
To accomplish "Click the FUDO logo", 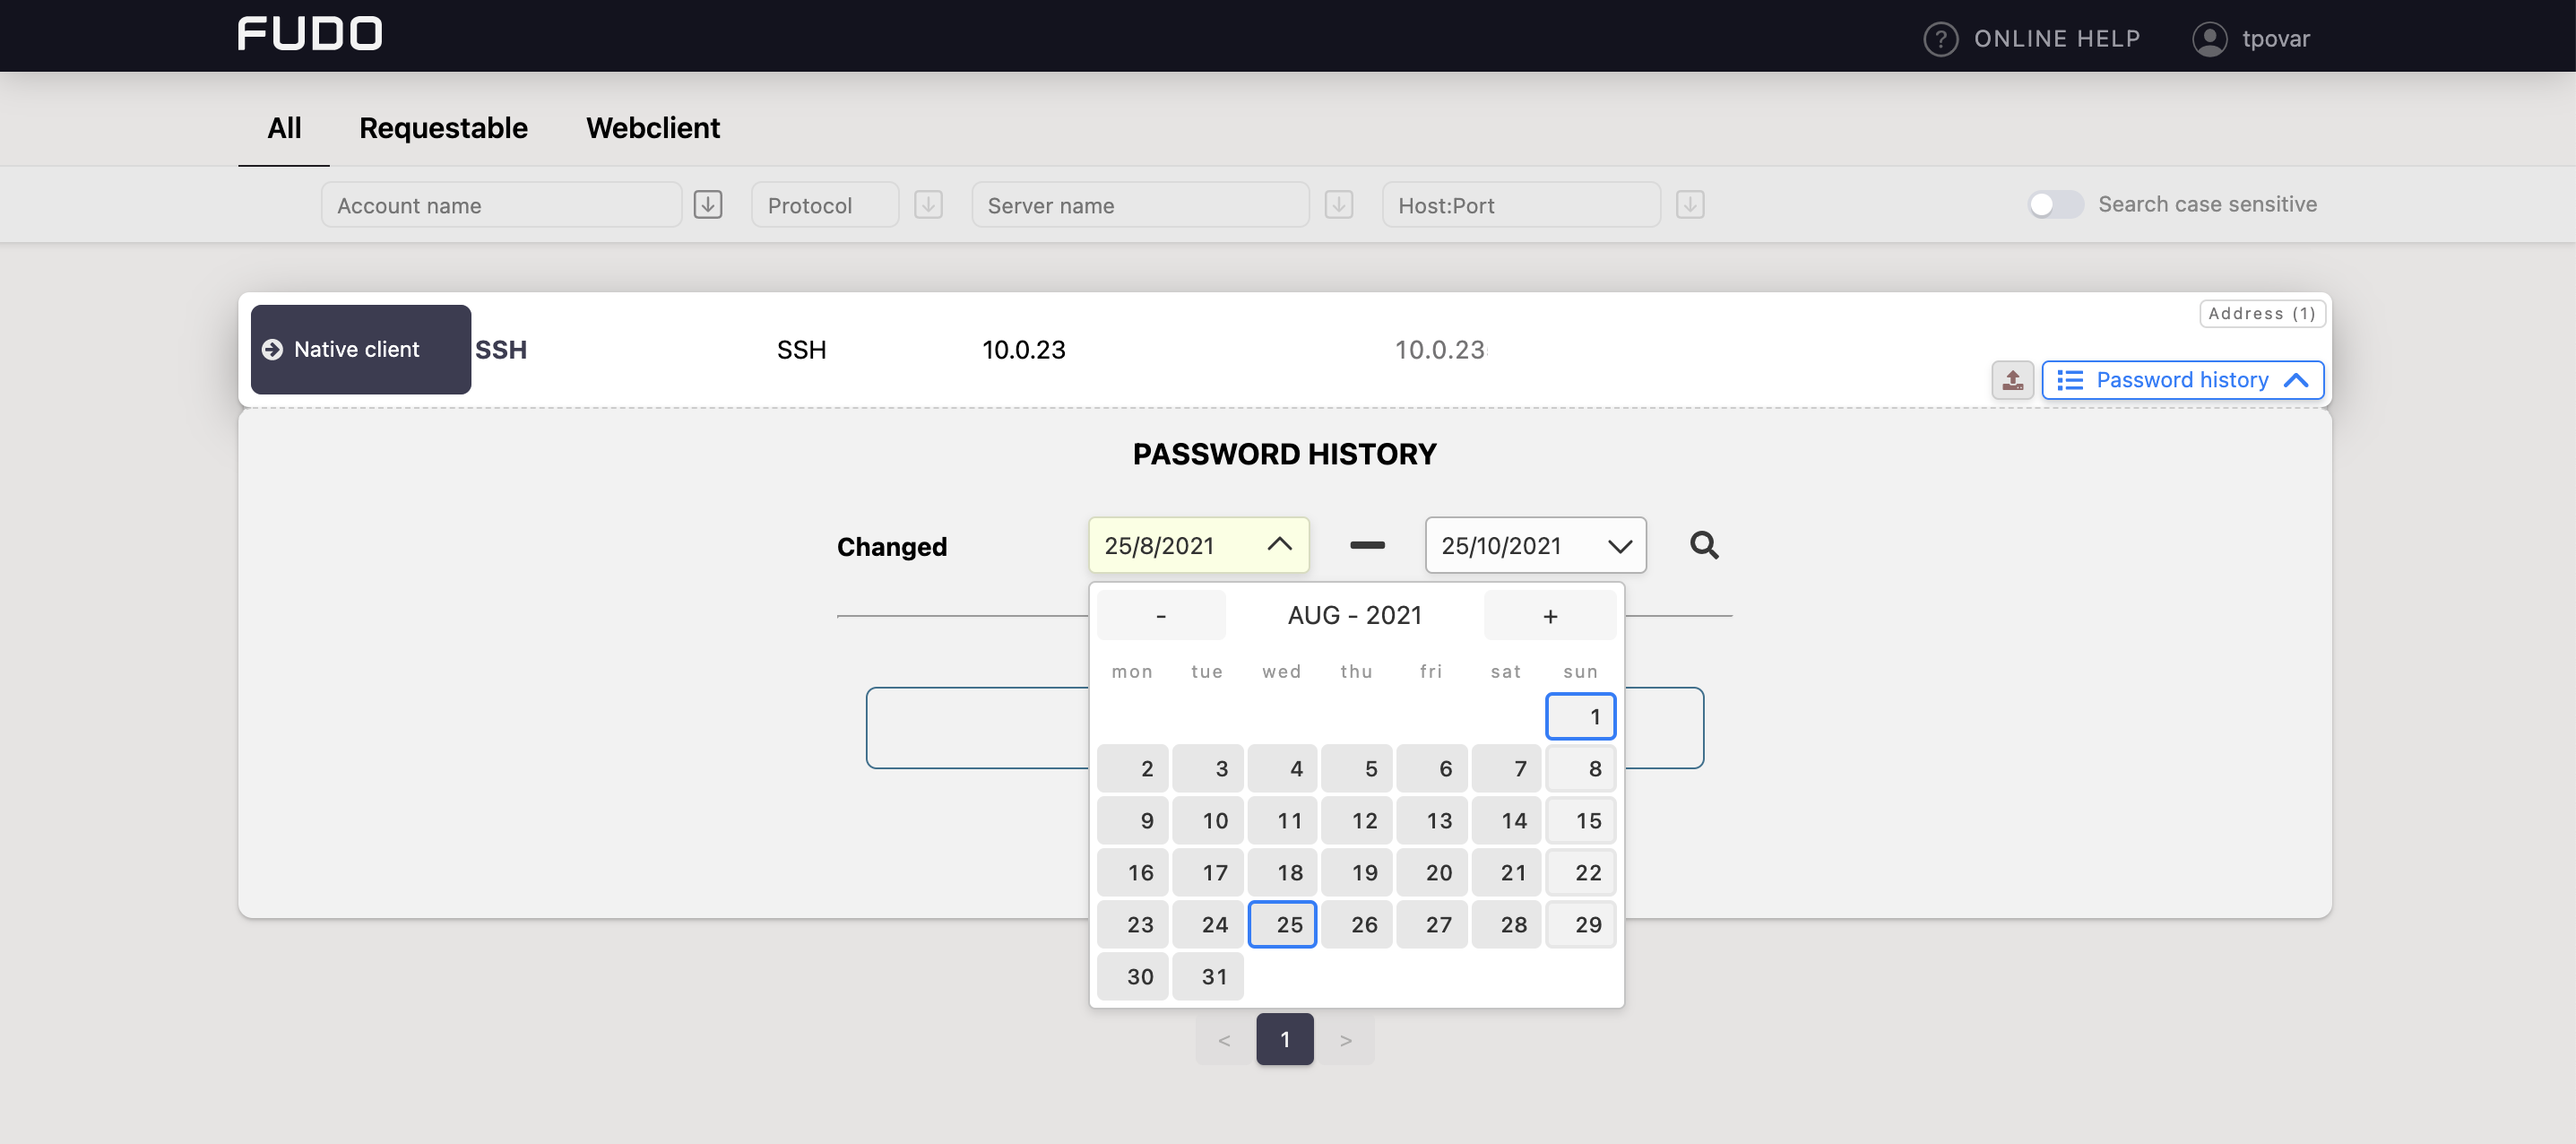I will coord(310,34).
